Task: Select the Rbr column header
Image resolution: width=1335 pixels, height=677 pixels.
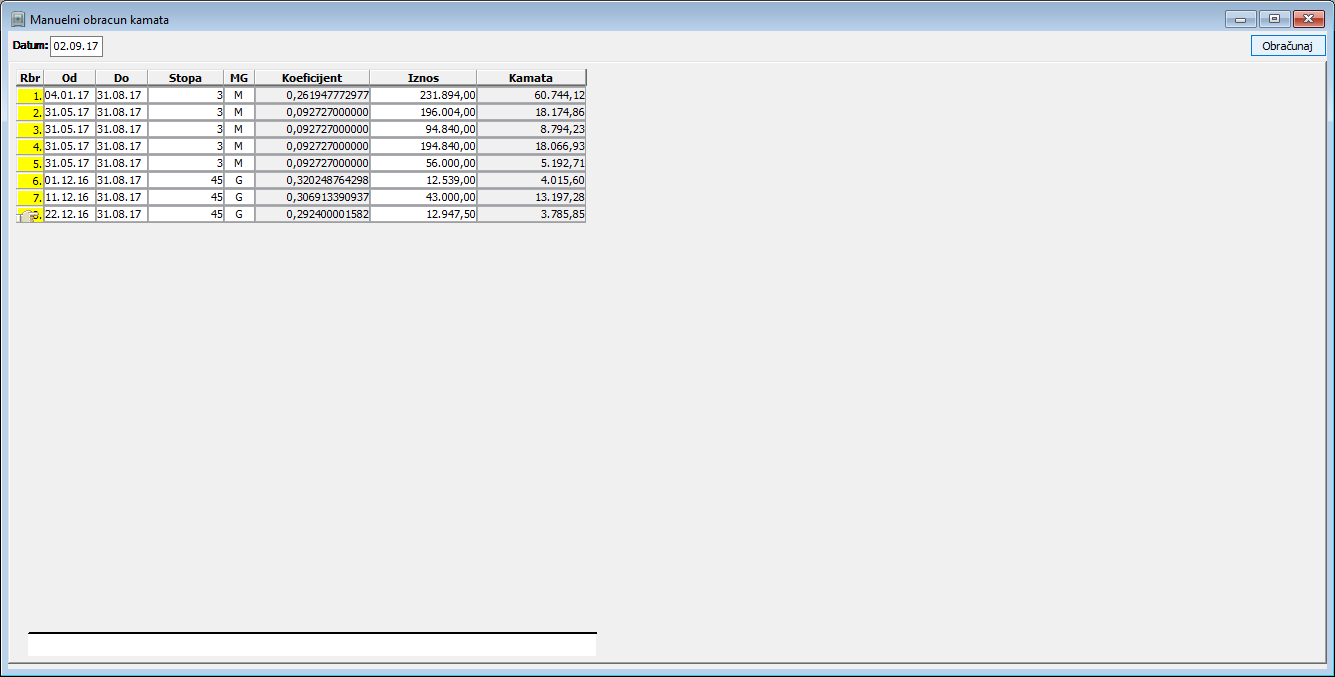Action: point(30,77)
